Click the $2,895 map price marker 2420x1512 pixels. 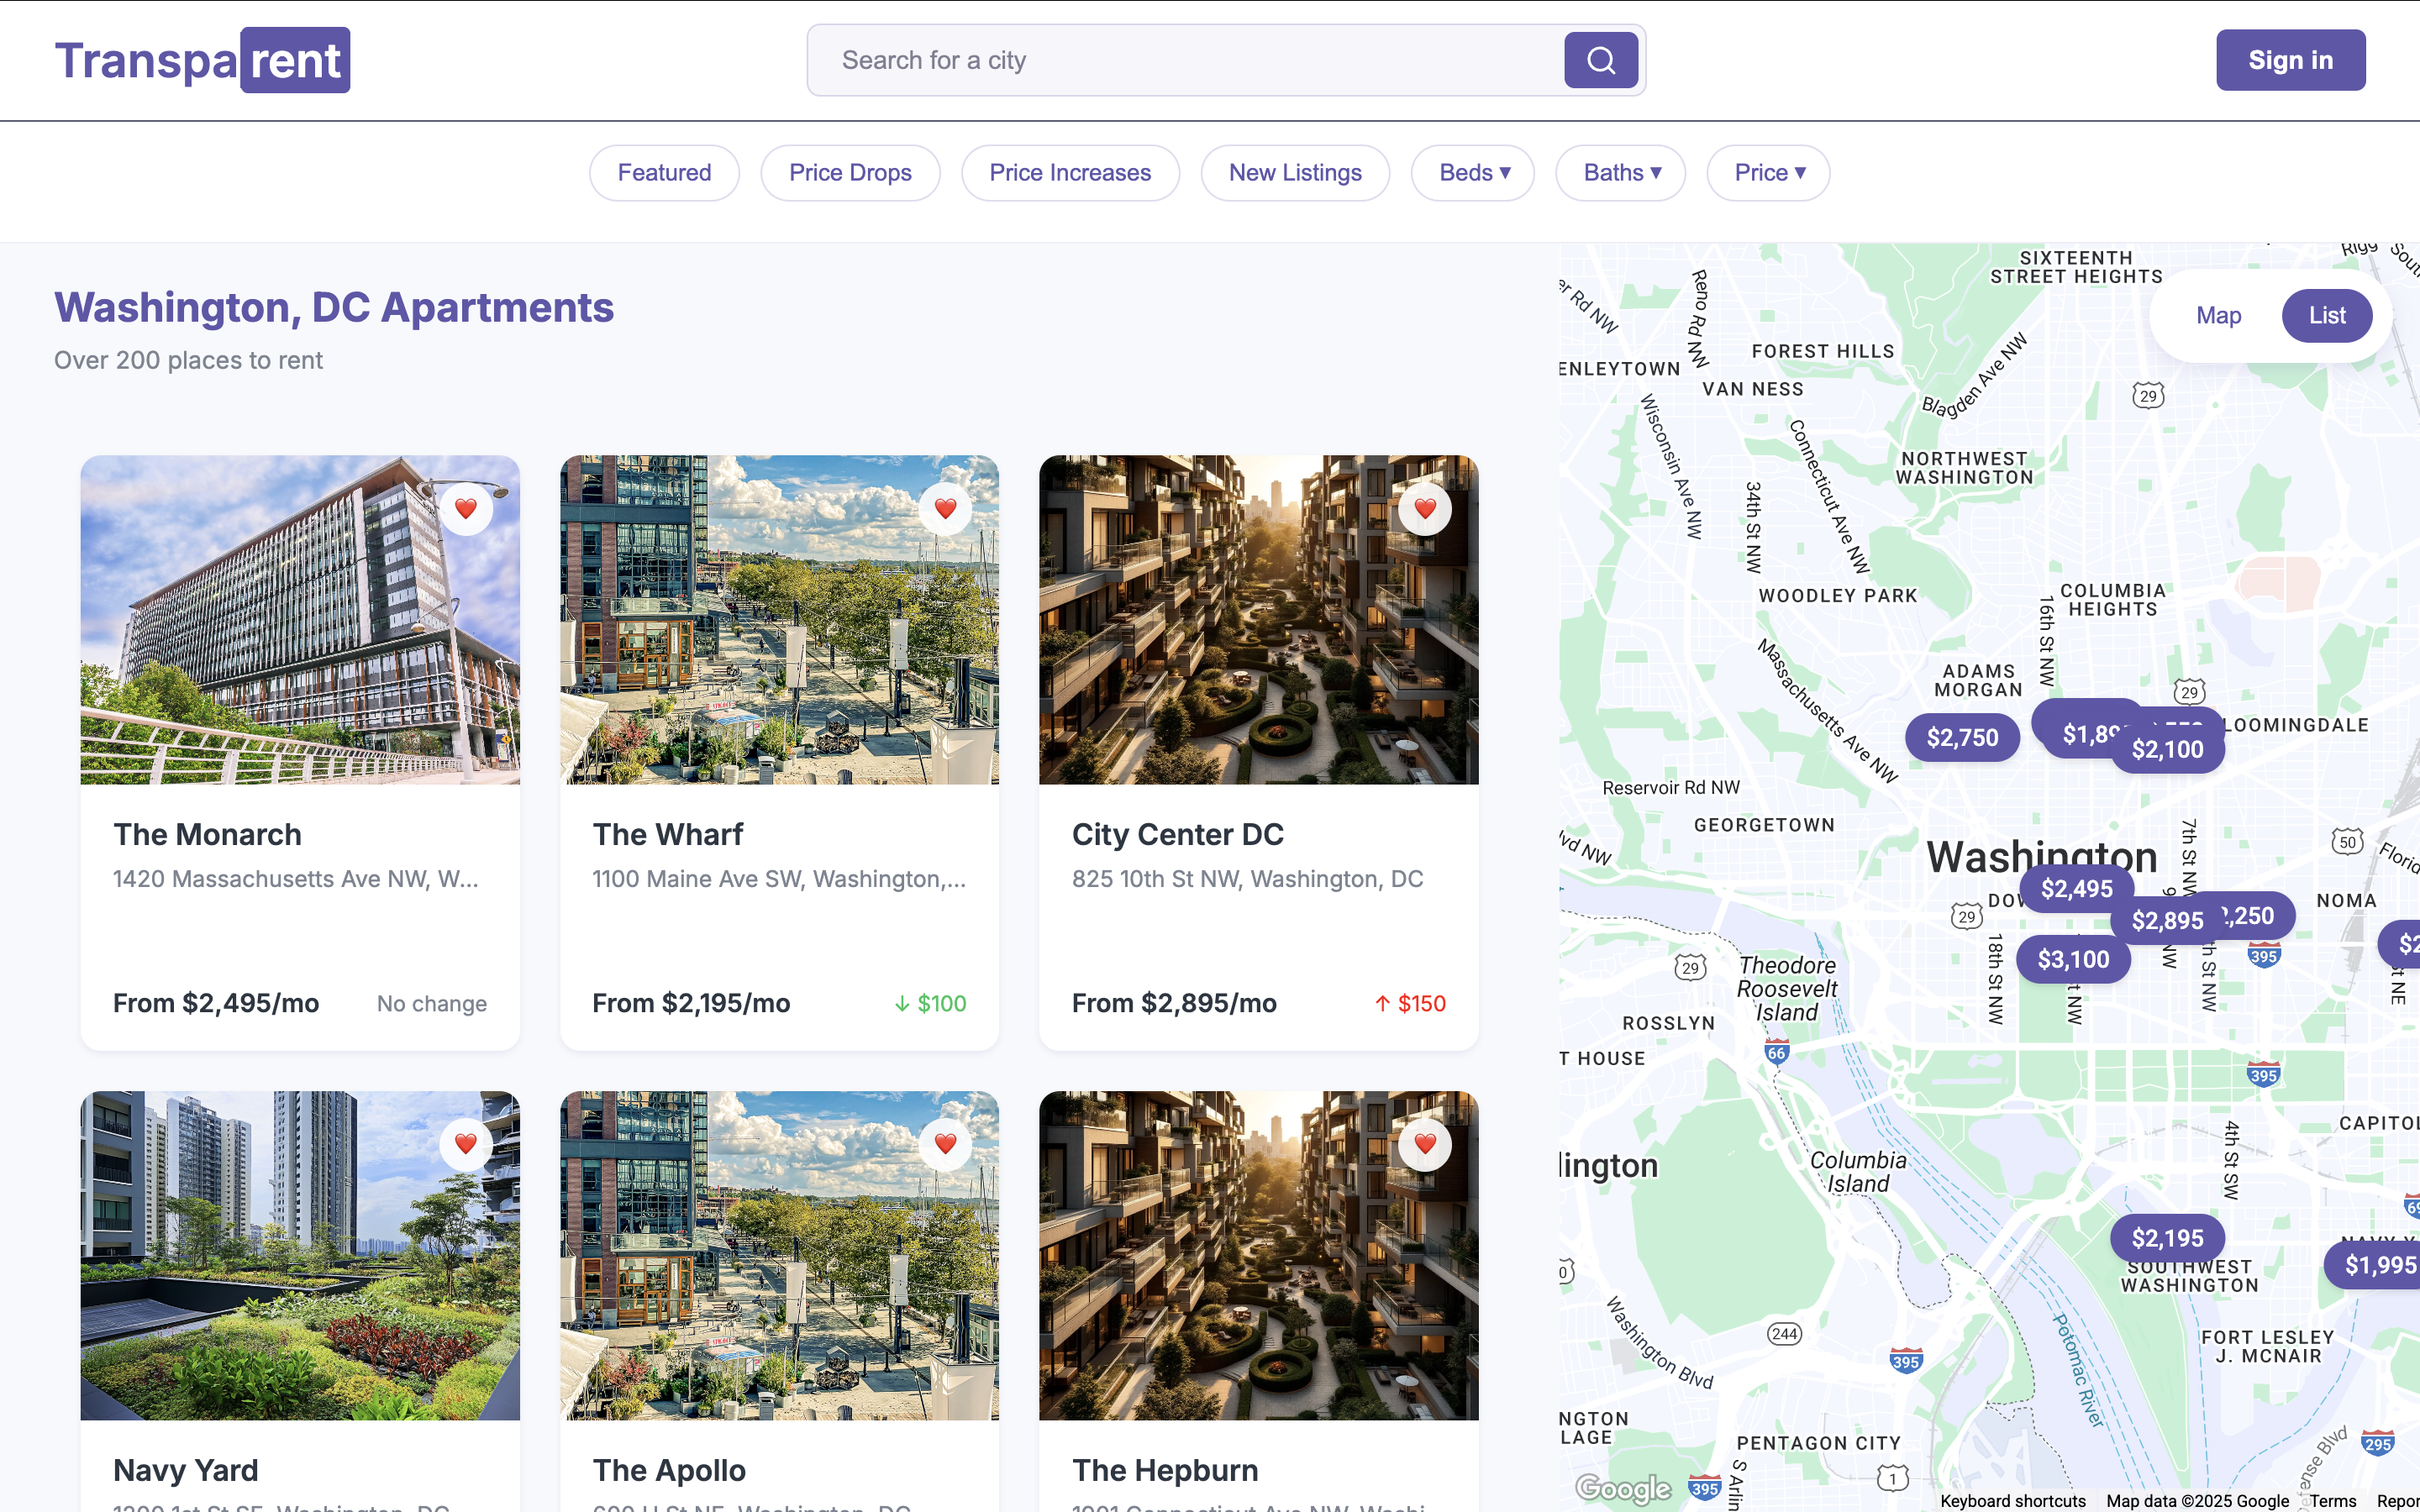2166,921
